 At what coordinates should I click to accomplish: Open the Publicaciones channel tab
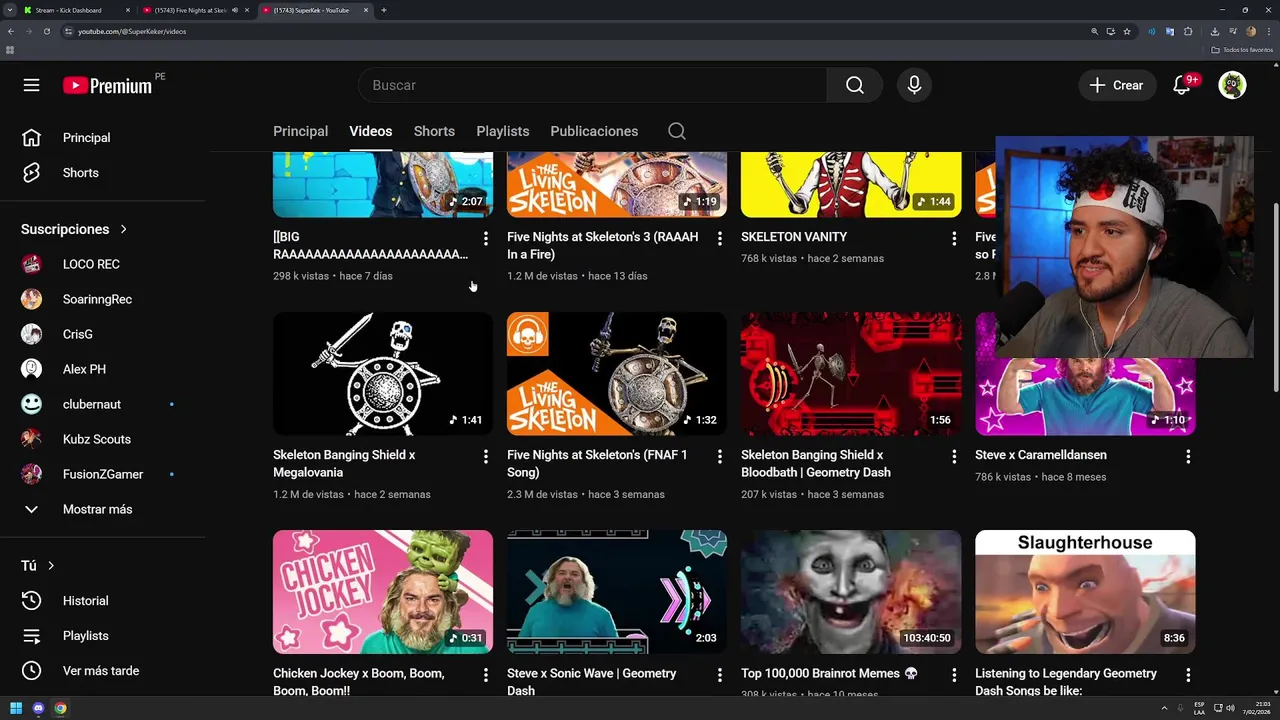[x=594, y=131]
